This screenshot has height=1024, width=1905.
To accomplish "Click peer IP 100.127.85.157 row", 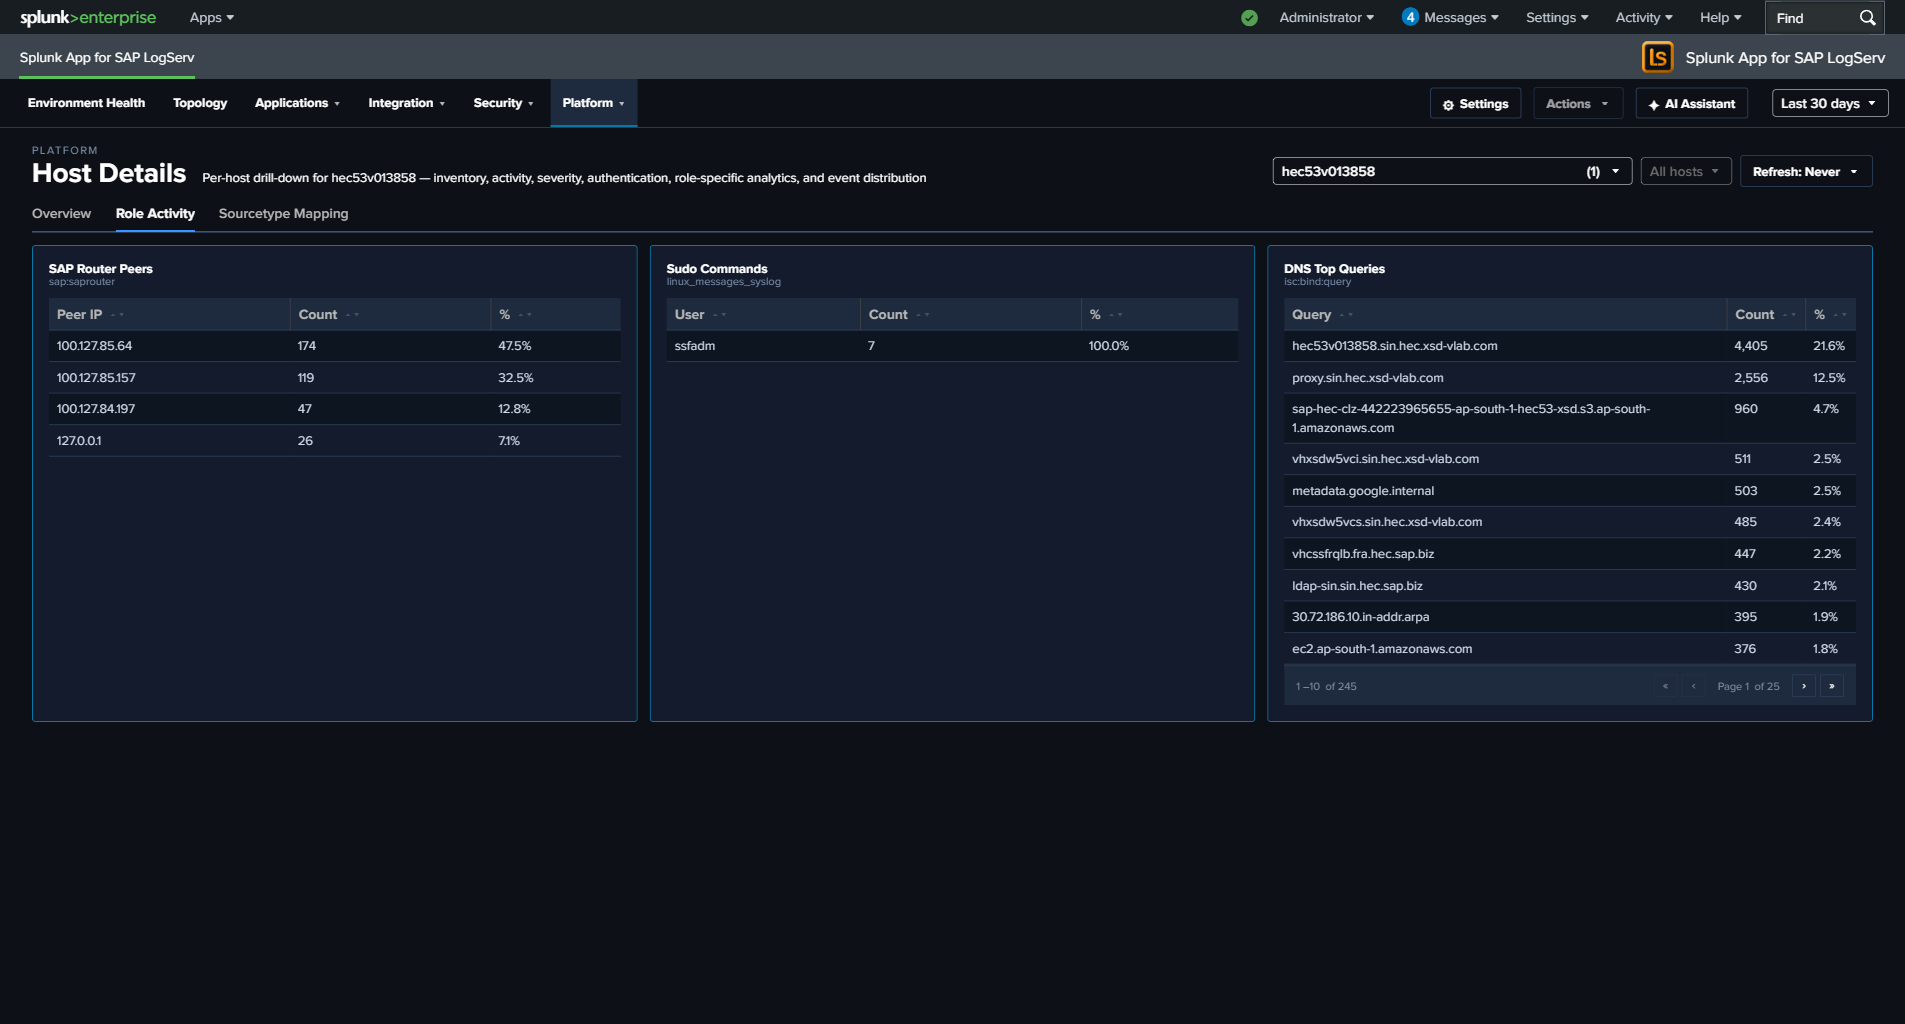I will [334, 378].
